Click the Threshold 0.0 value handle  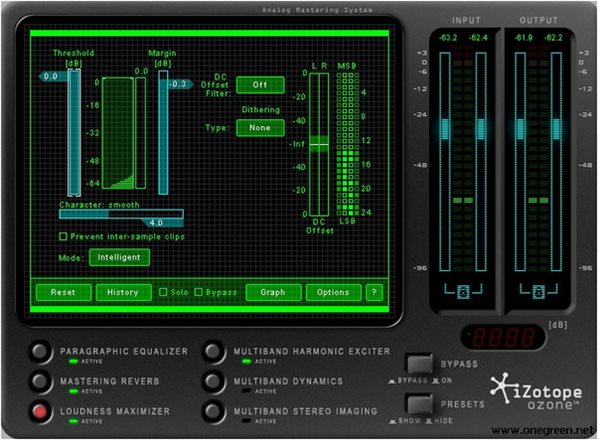[x=54, y=77]
